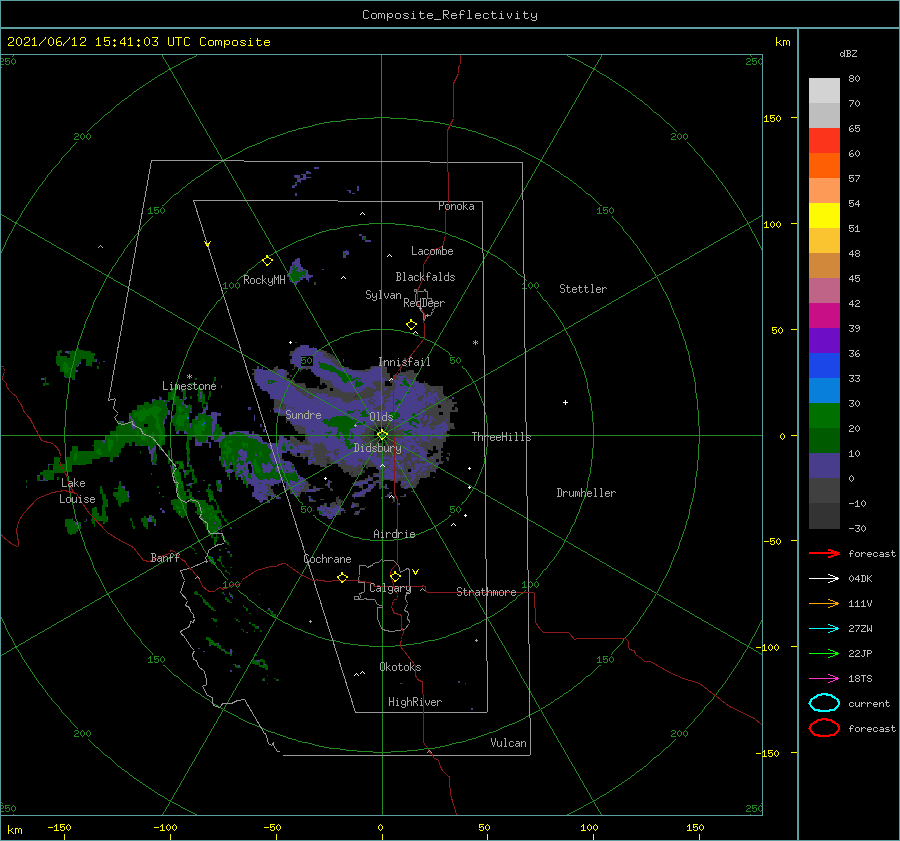900x841 pixels.
Task: Select the light gray 70-80 dBZ swatch
Action: point(824,91)
